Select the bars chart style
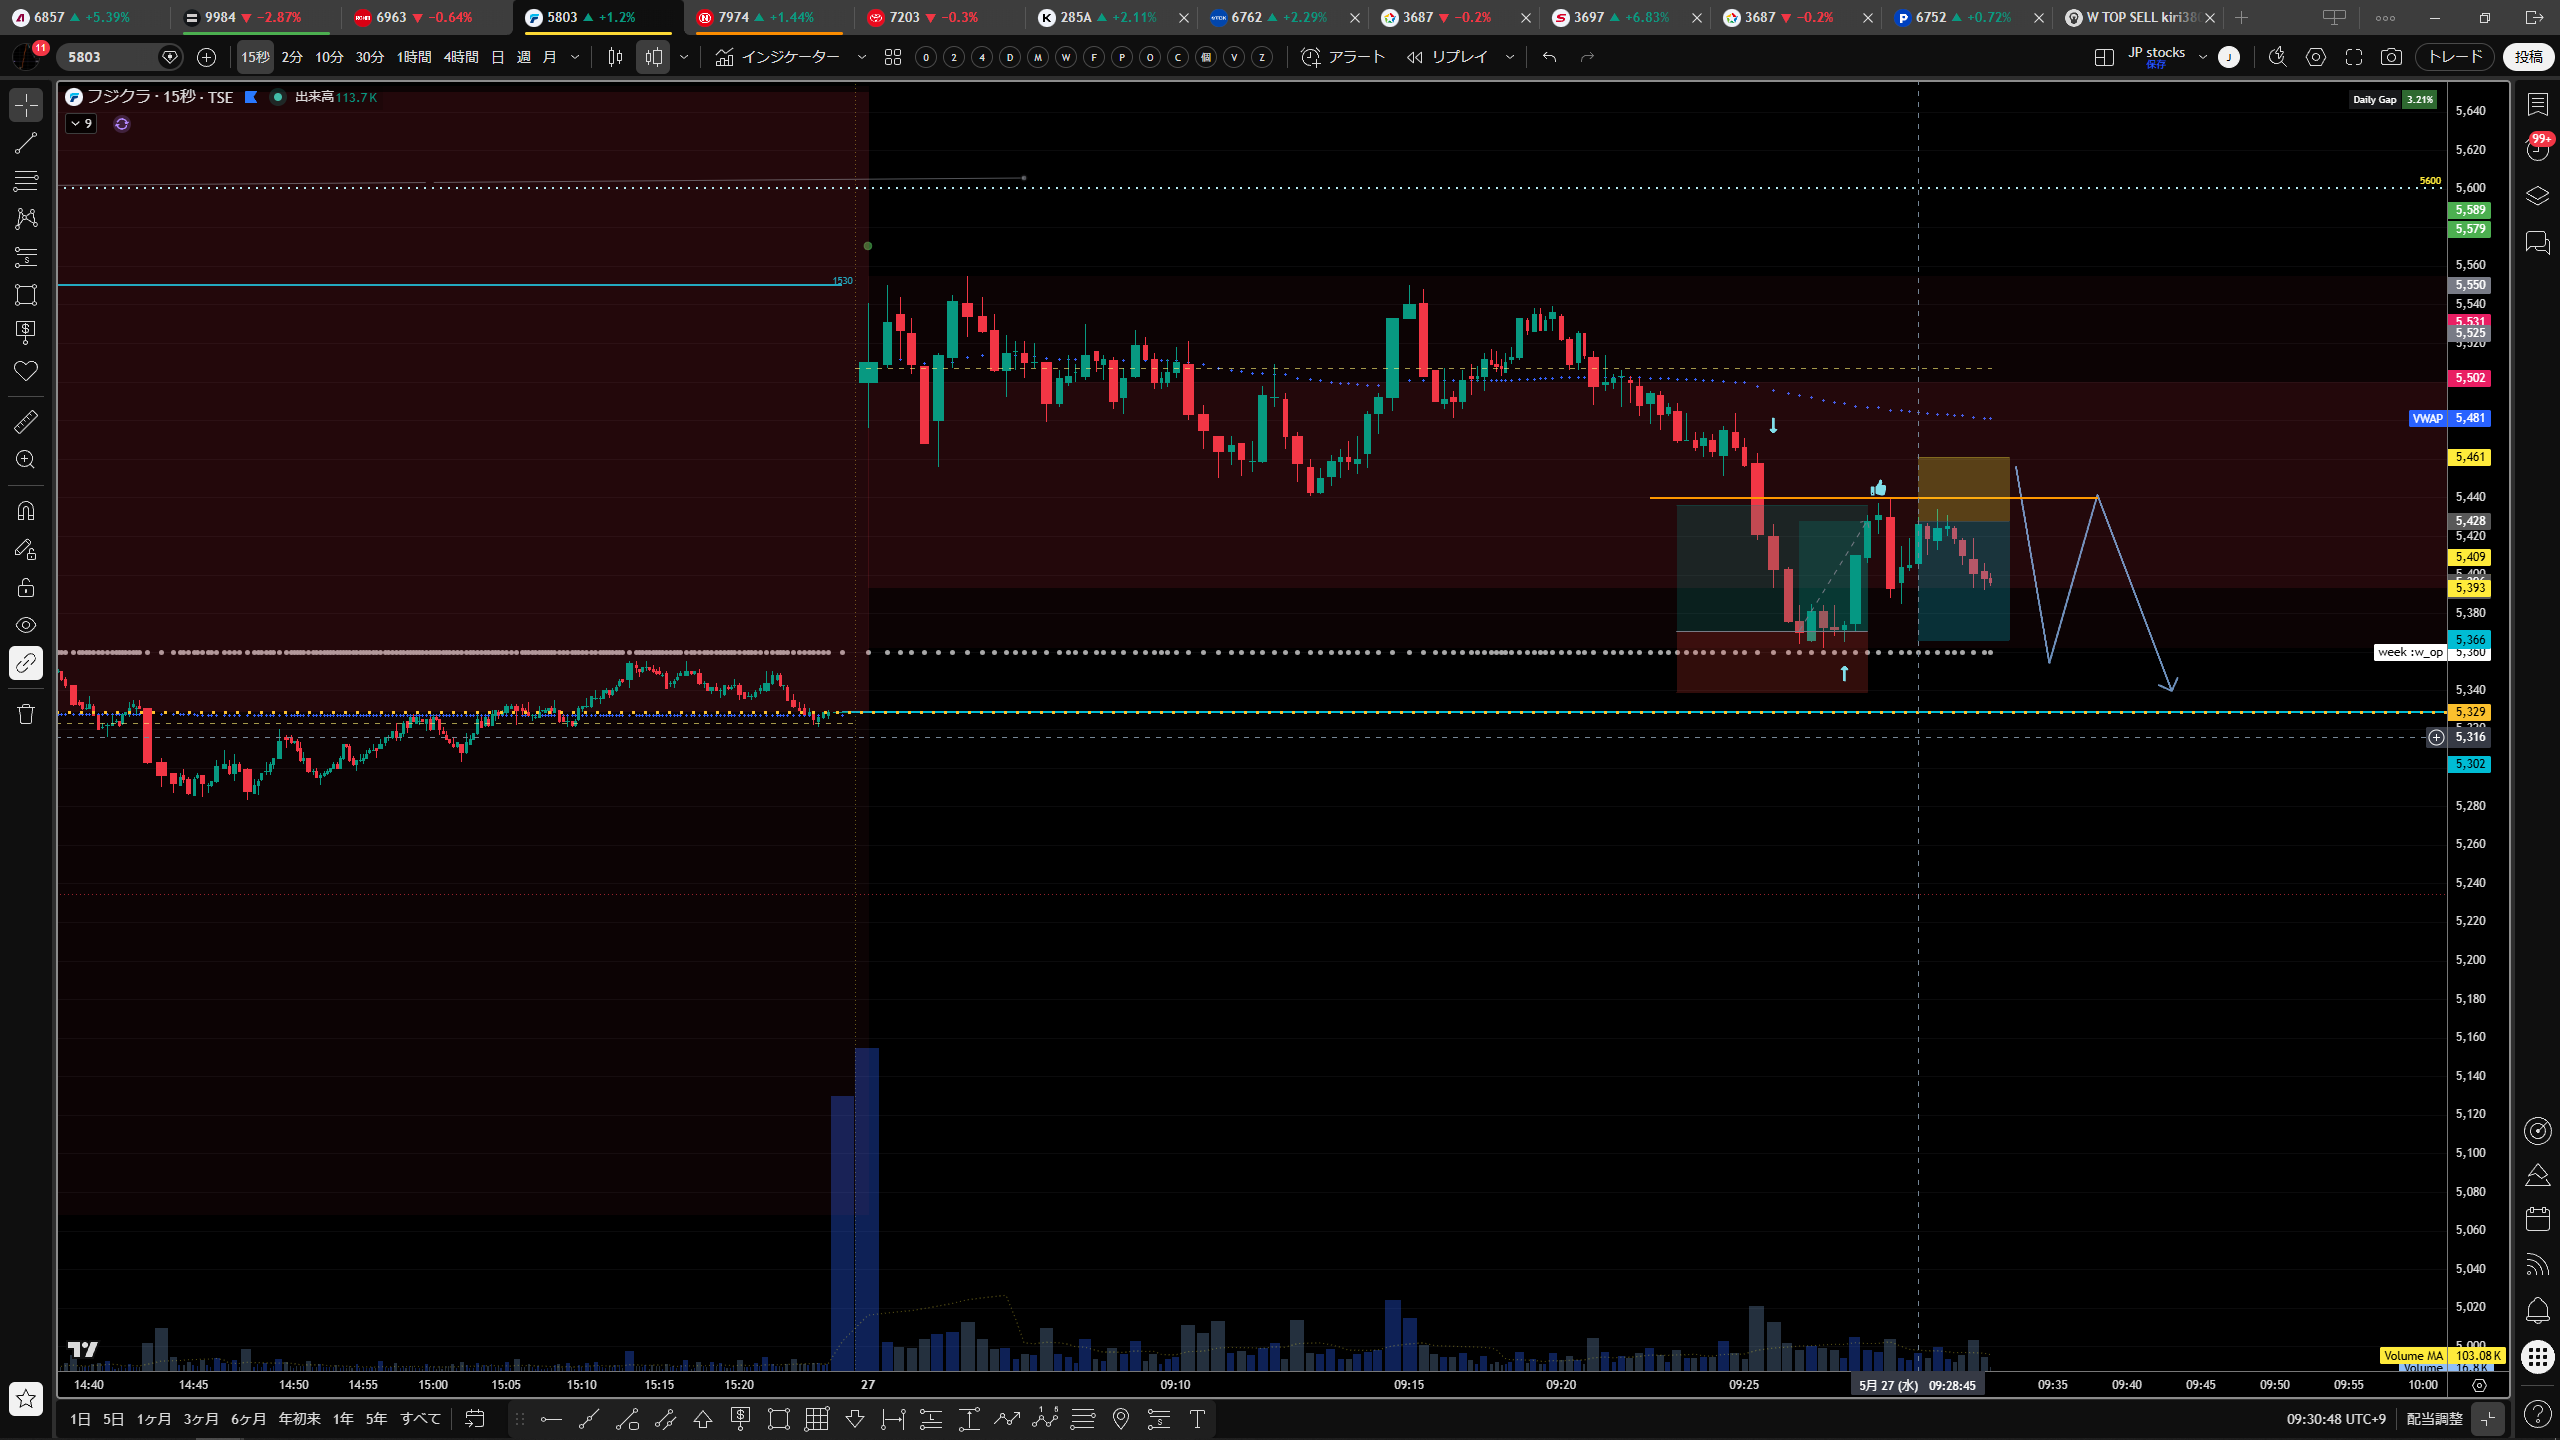This screenshot has width=2560, height=1440. [616, 57]
